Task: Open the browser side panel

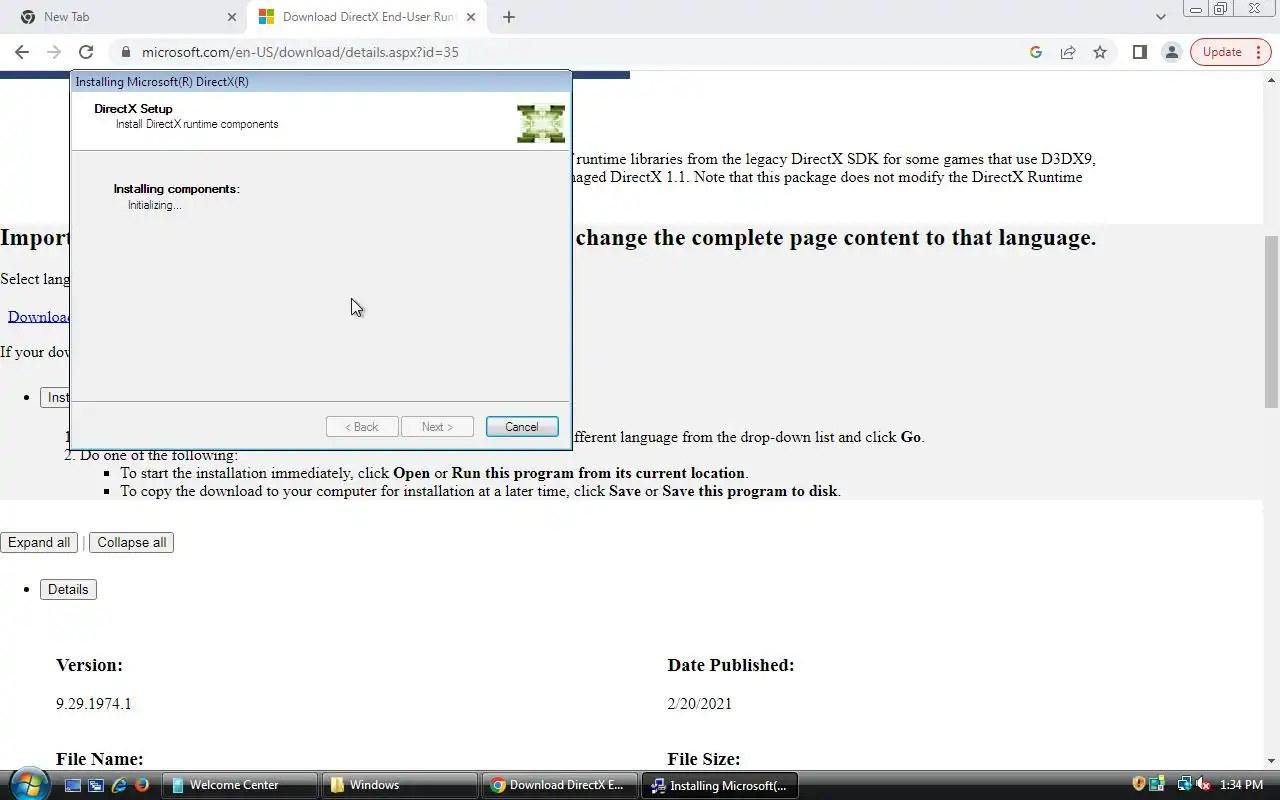Action: pos(1139,52)
